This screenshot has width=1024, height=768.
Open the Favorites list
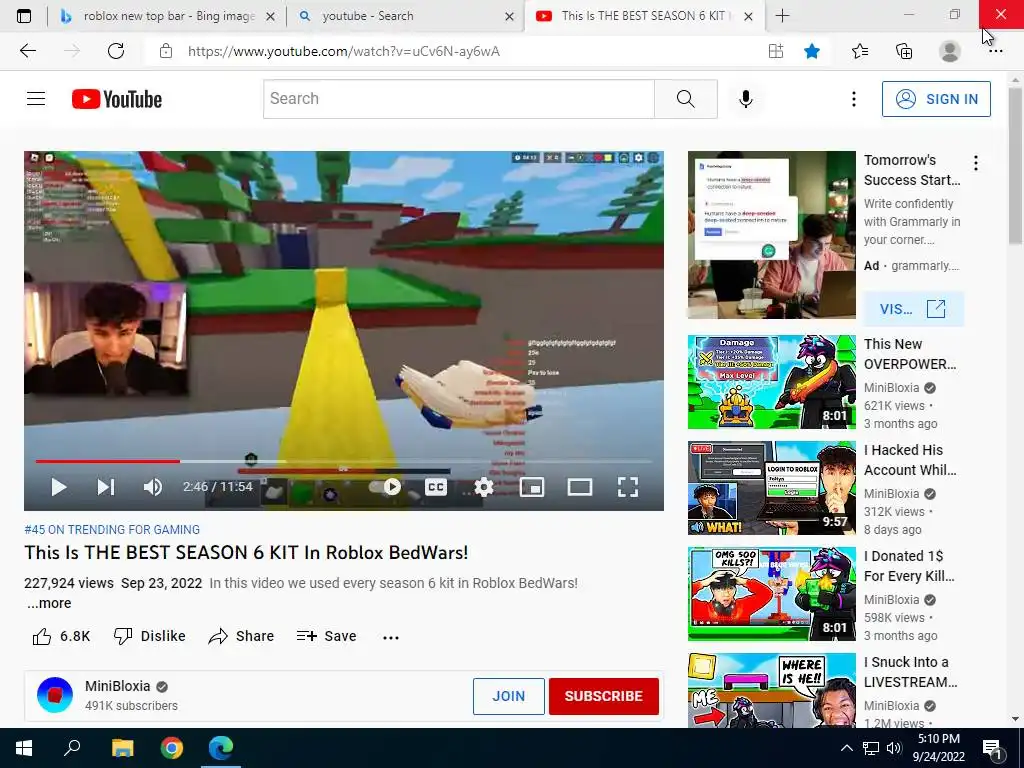coord(859,51)
